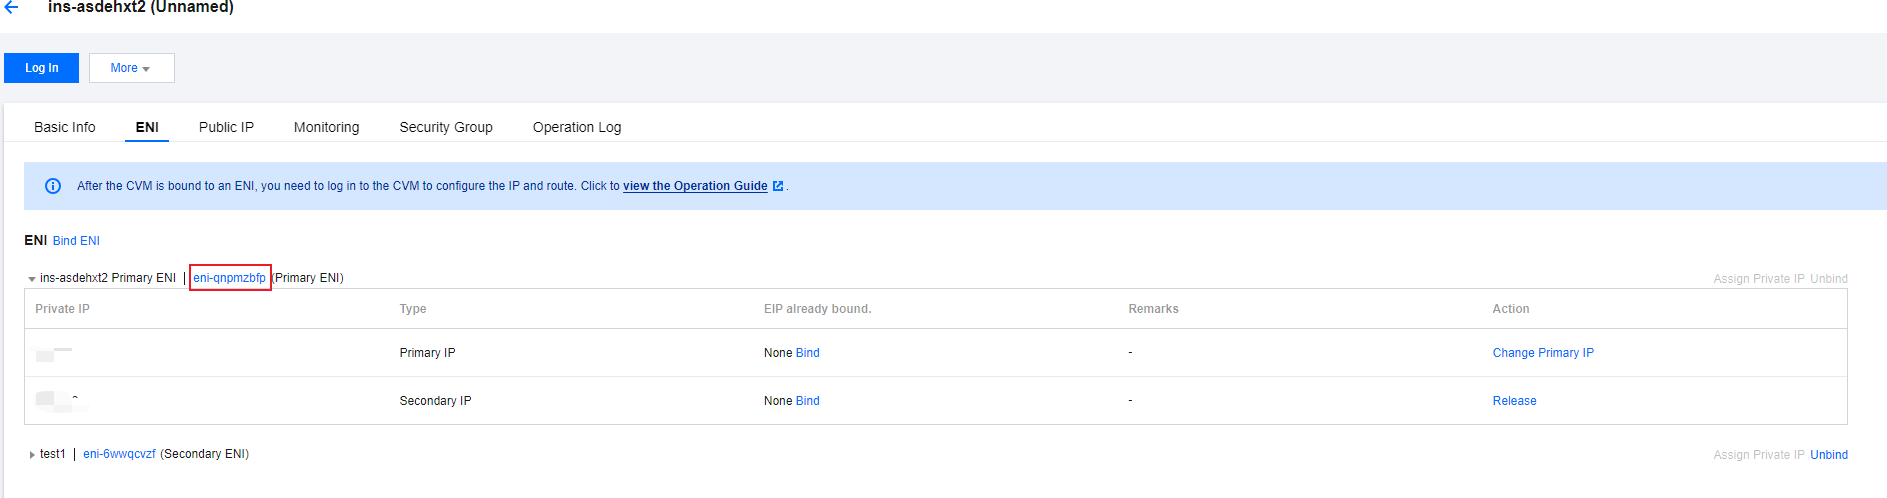
Task: Click the external link icon after Operation Guide
Action: coord(778,186)
